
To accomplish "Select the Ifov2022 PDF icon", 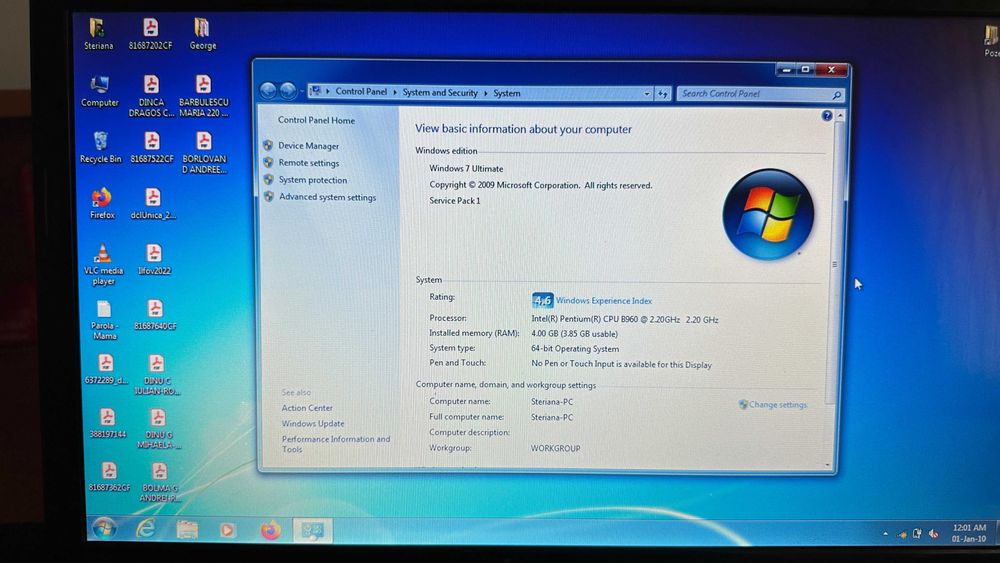I will [x=154, y=259].
